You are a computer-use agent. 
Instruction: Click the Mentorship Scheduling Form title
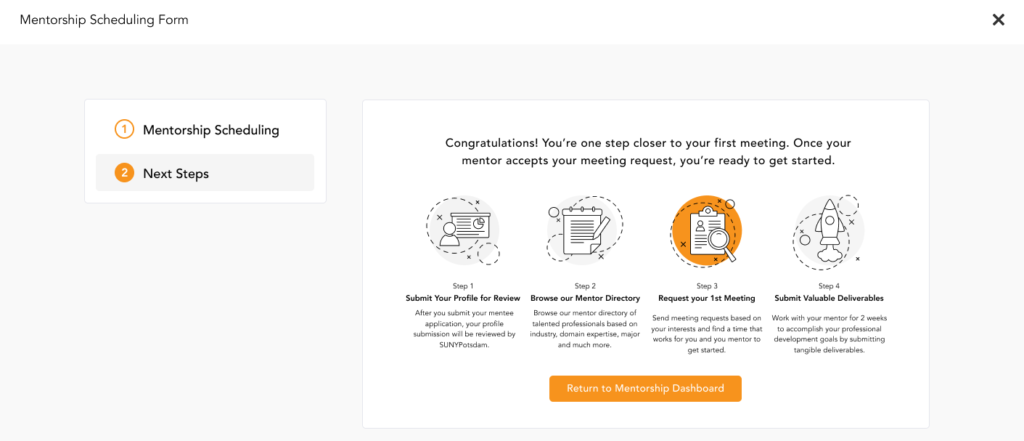point(104,20)
